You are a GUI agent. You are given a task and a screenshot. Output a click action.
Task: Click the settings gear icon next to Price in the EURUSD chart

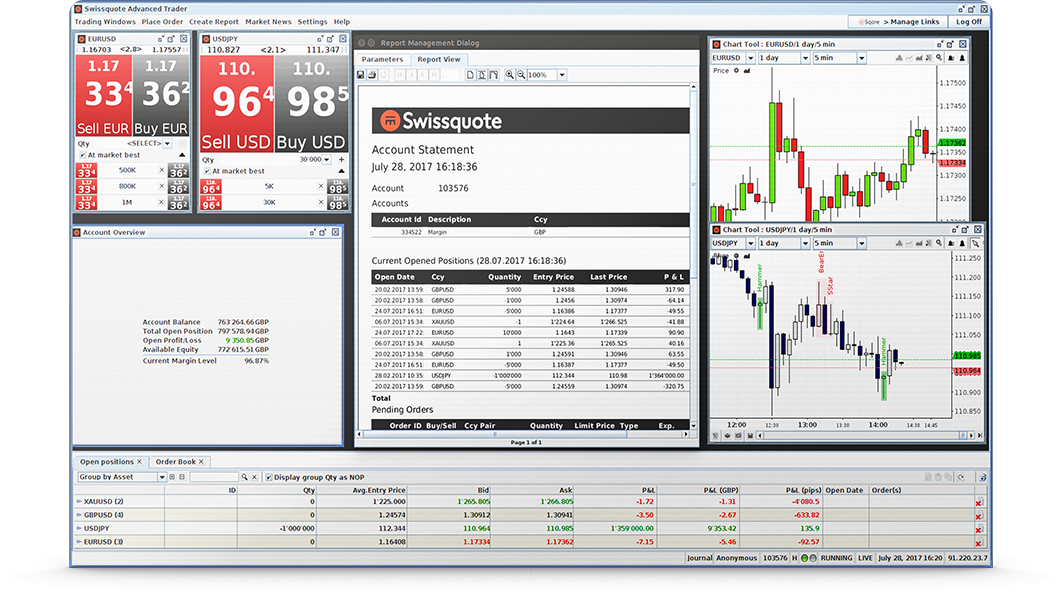(736, 70)
